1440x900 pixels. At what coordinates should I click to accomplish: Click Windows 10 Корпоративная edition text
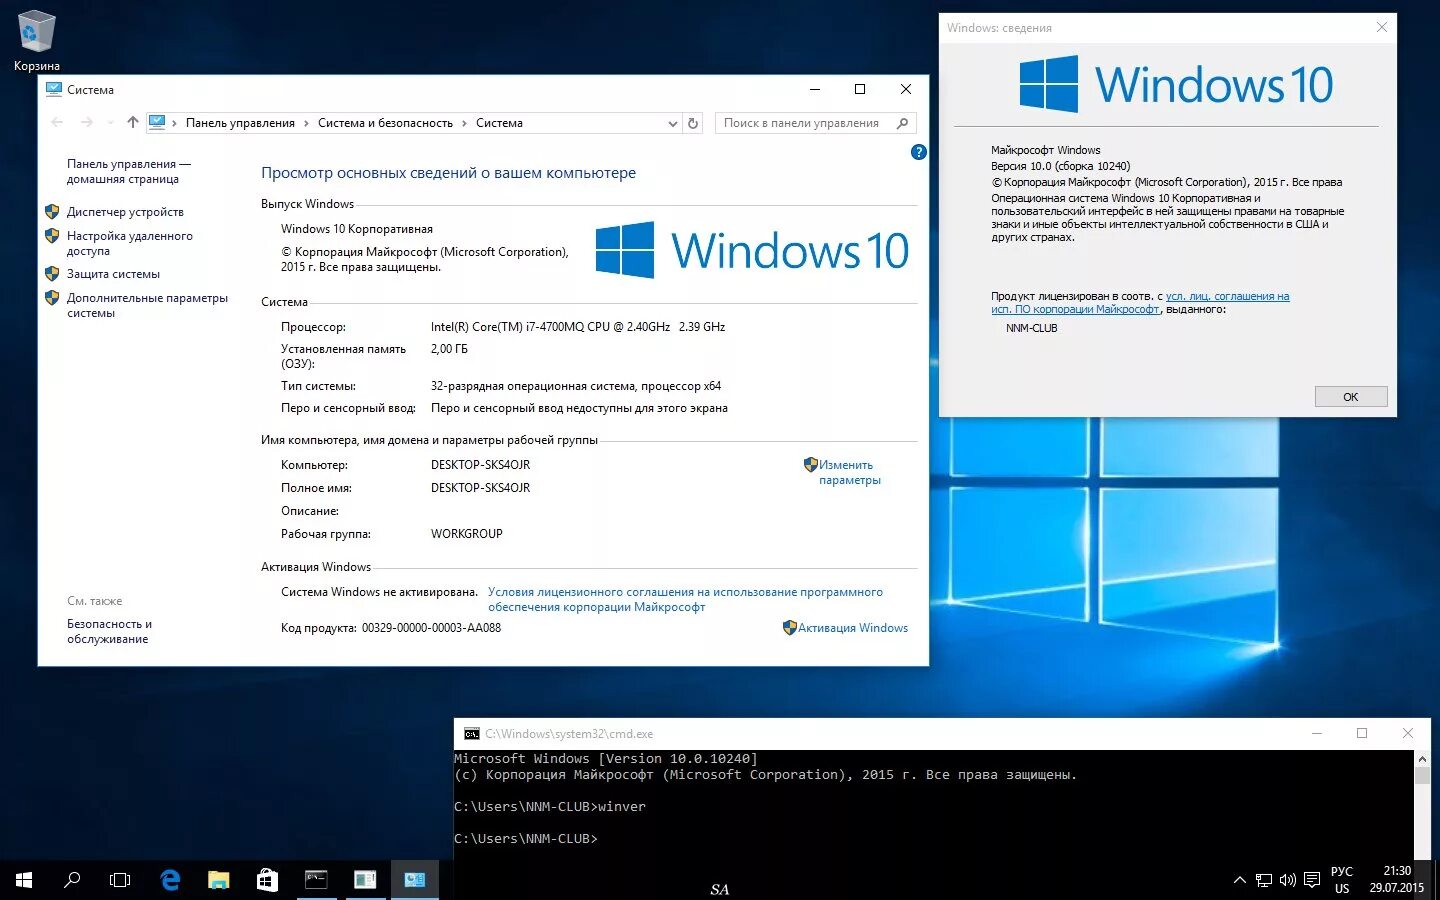pyautogui.click(x=357, y=229)
